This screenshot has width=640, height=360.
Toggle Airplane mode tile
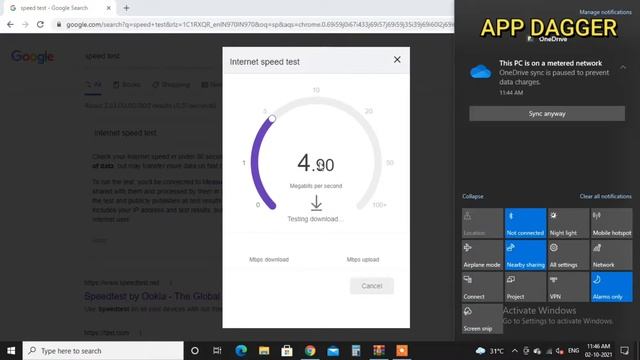click(x=482, y=255)
